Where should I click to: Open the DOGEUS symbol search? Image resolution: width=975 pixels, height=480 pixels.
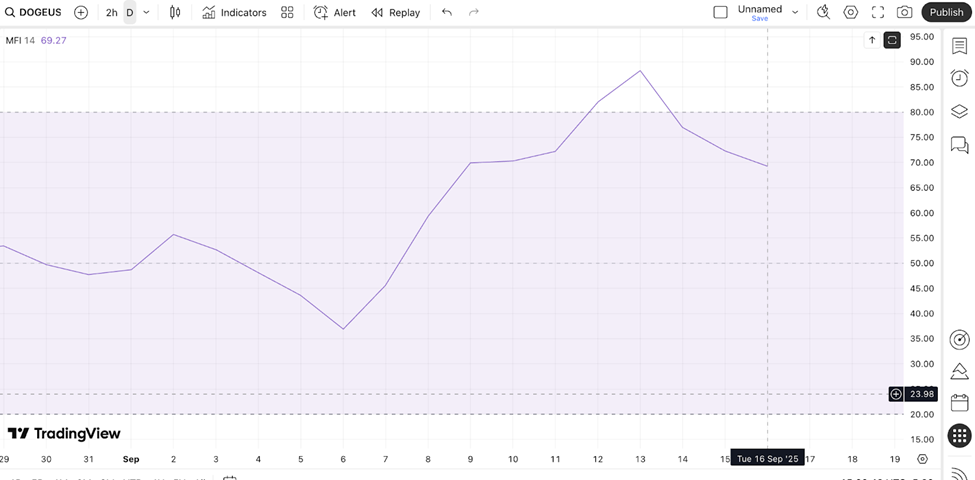(x=34, y=13)
